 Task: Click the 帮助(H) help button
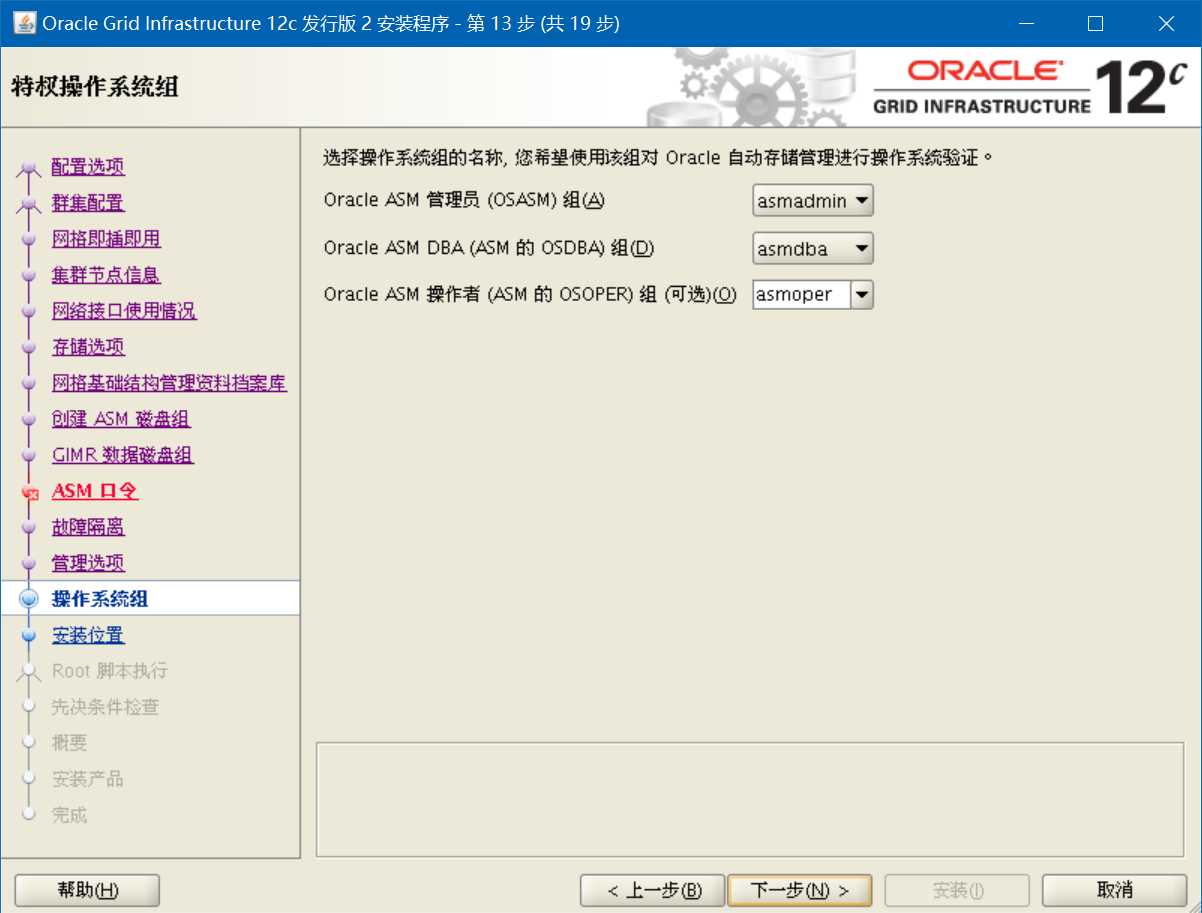pos(88,890)
